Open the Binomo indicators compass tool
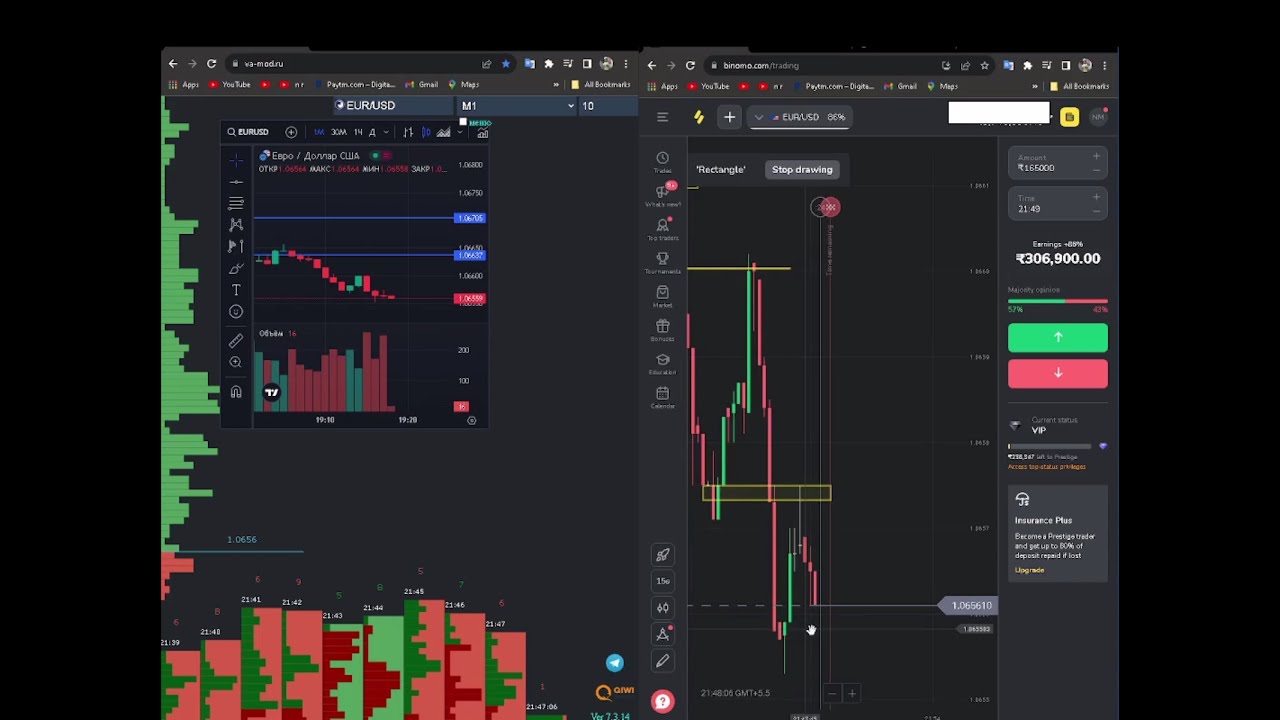The width and height of the screenshot is (1280, 720). (x=662, y=634)
